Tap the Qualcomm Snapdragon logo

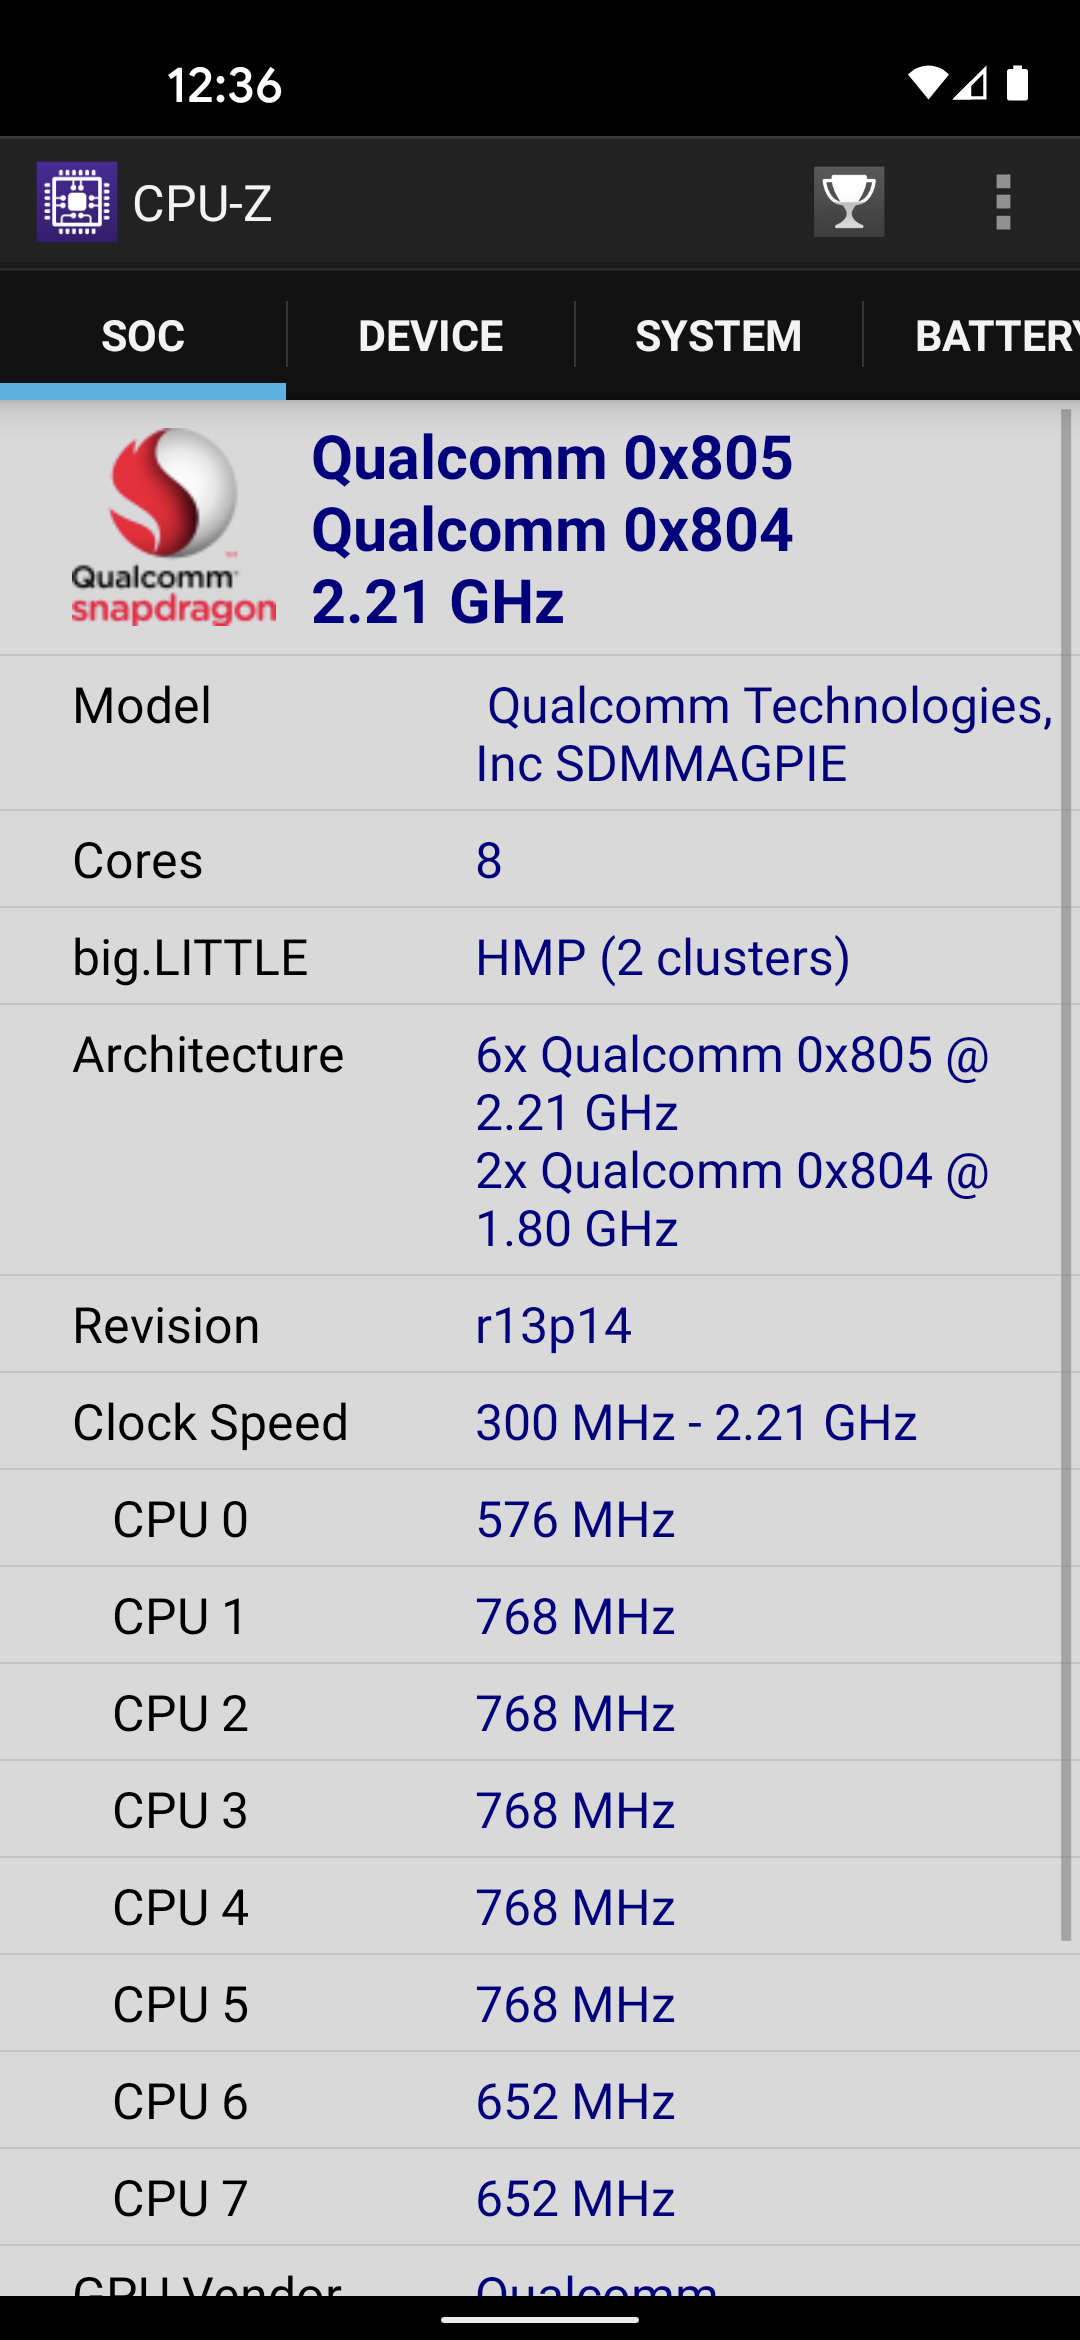point(173,526)
